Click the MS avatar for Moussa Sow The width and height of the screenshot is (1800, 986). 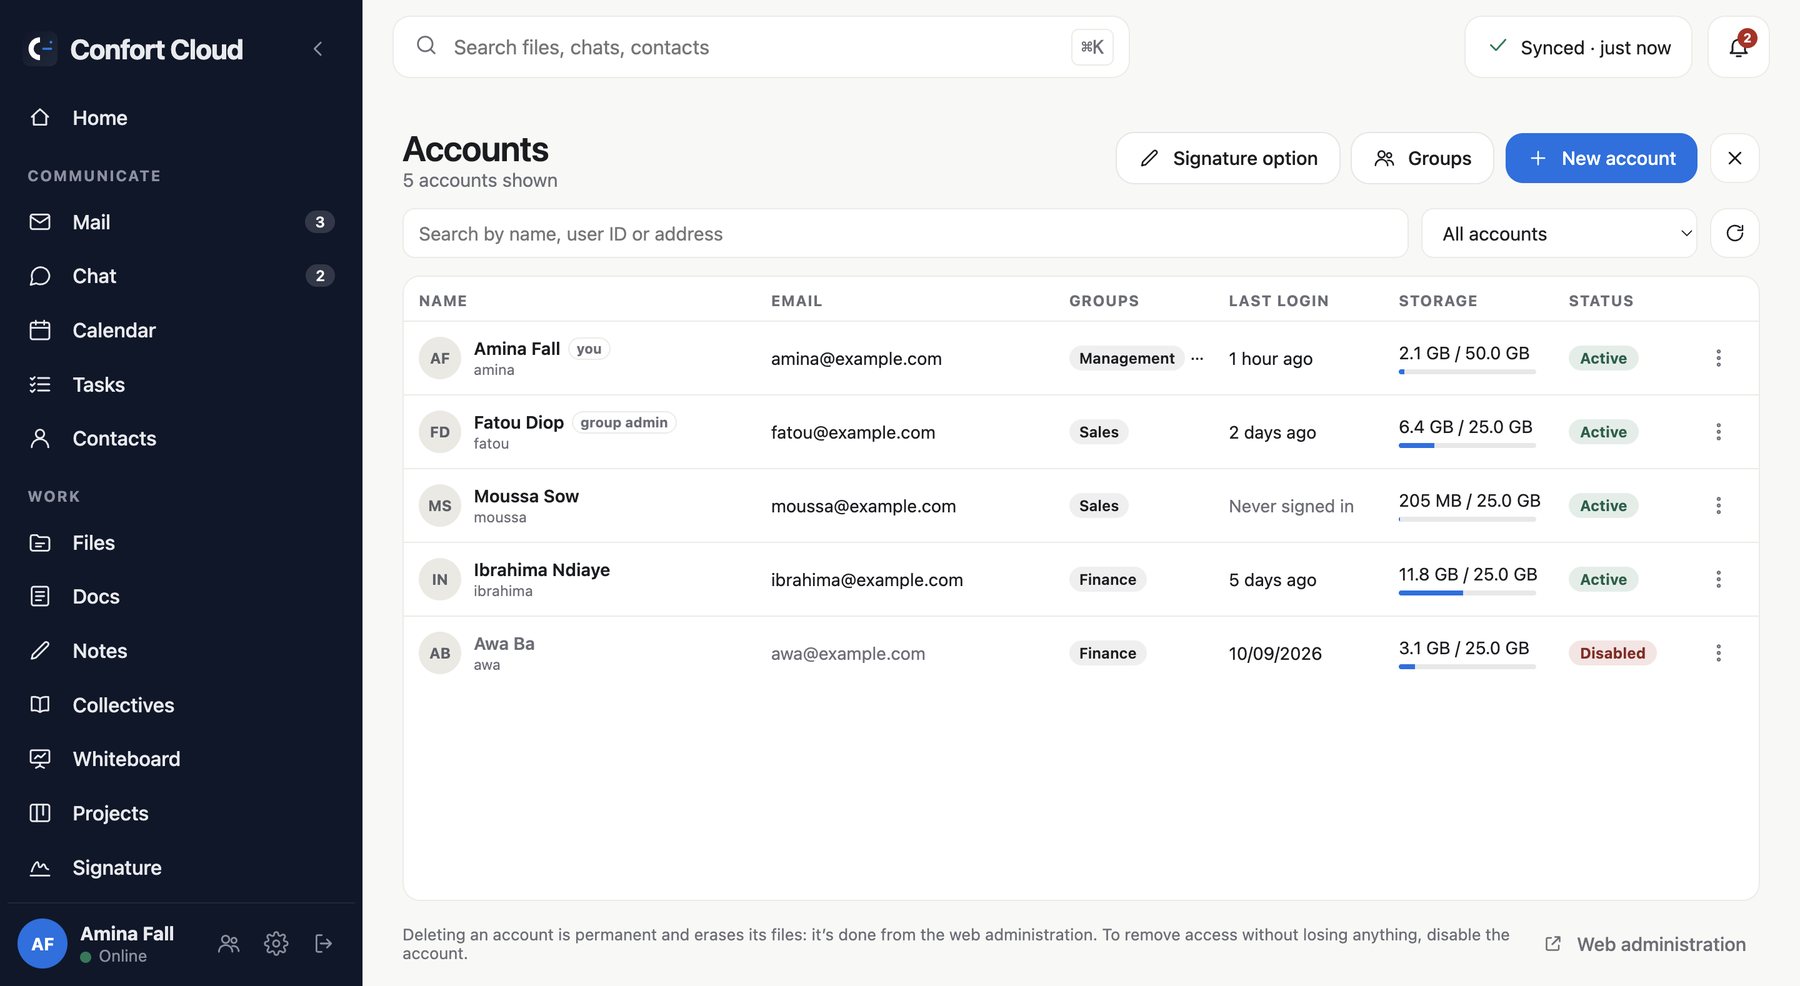click(x=440, y=506)
